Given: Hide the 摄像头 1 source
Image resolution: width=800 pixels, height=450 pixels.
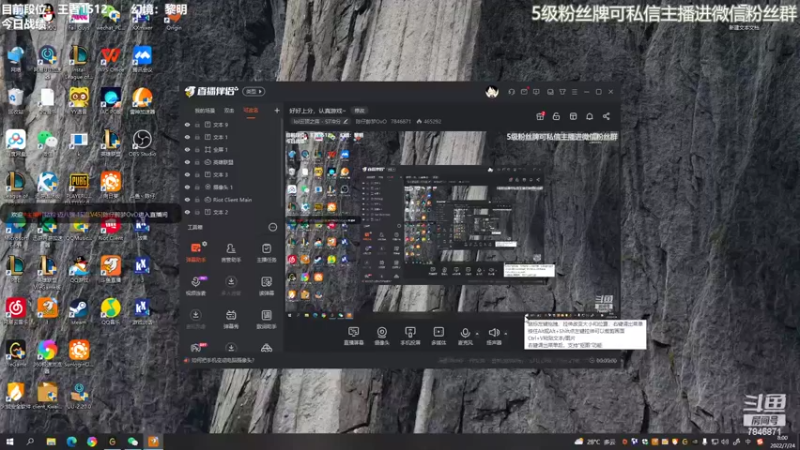Looking at the screenshot, I should pos(187,187).
